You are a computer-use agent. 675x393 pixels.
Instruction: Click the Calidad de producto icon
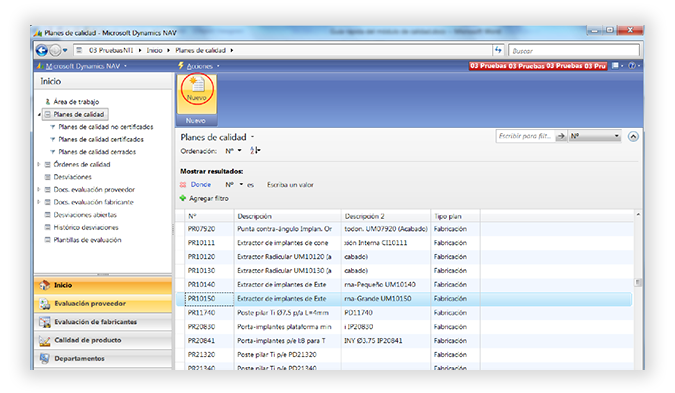(x=44, y=340)
